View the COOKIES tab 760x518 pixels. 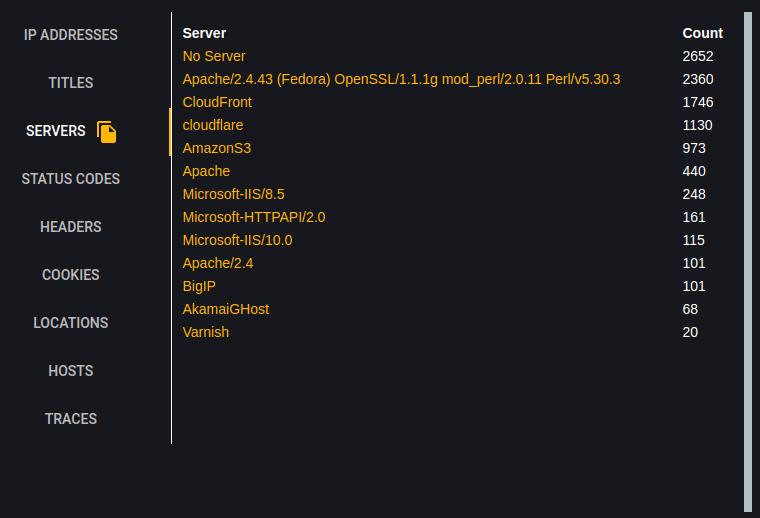71,275
